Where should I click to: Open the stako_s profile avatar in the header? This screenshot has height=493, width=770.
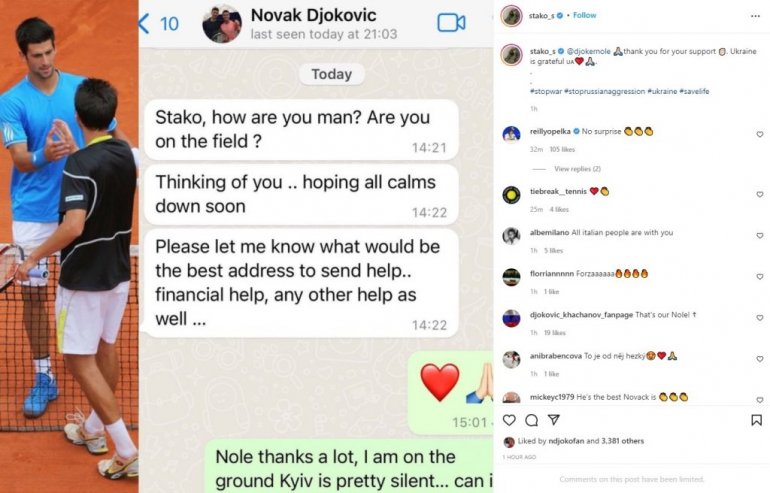[x=511, y=16]
